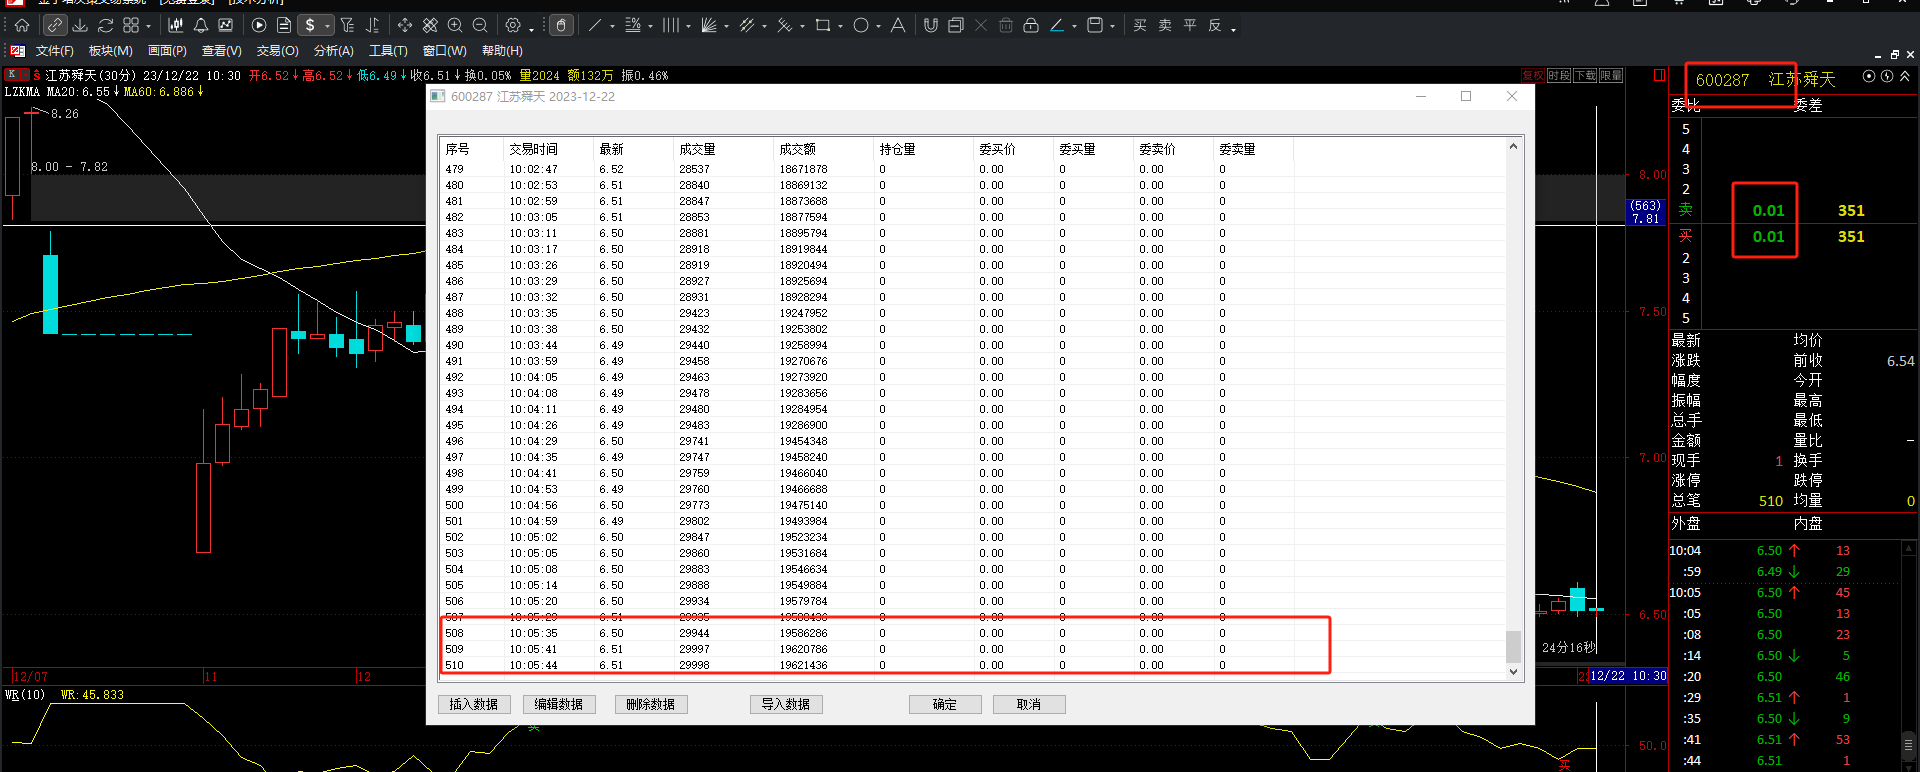Collapse quote panel with double-chevron icon

click(x=1905, y=76)
